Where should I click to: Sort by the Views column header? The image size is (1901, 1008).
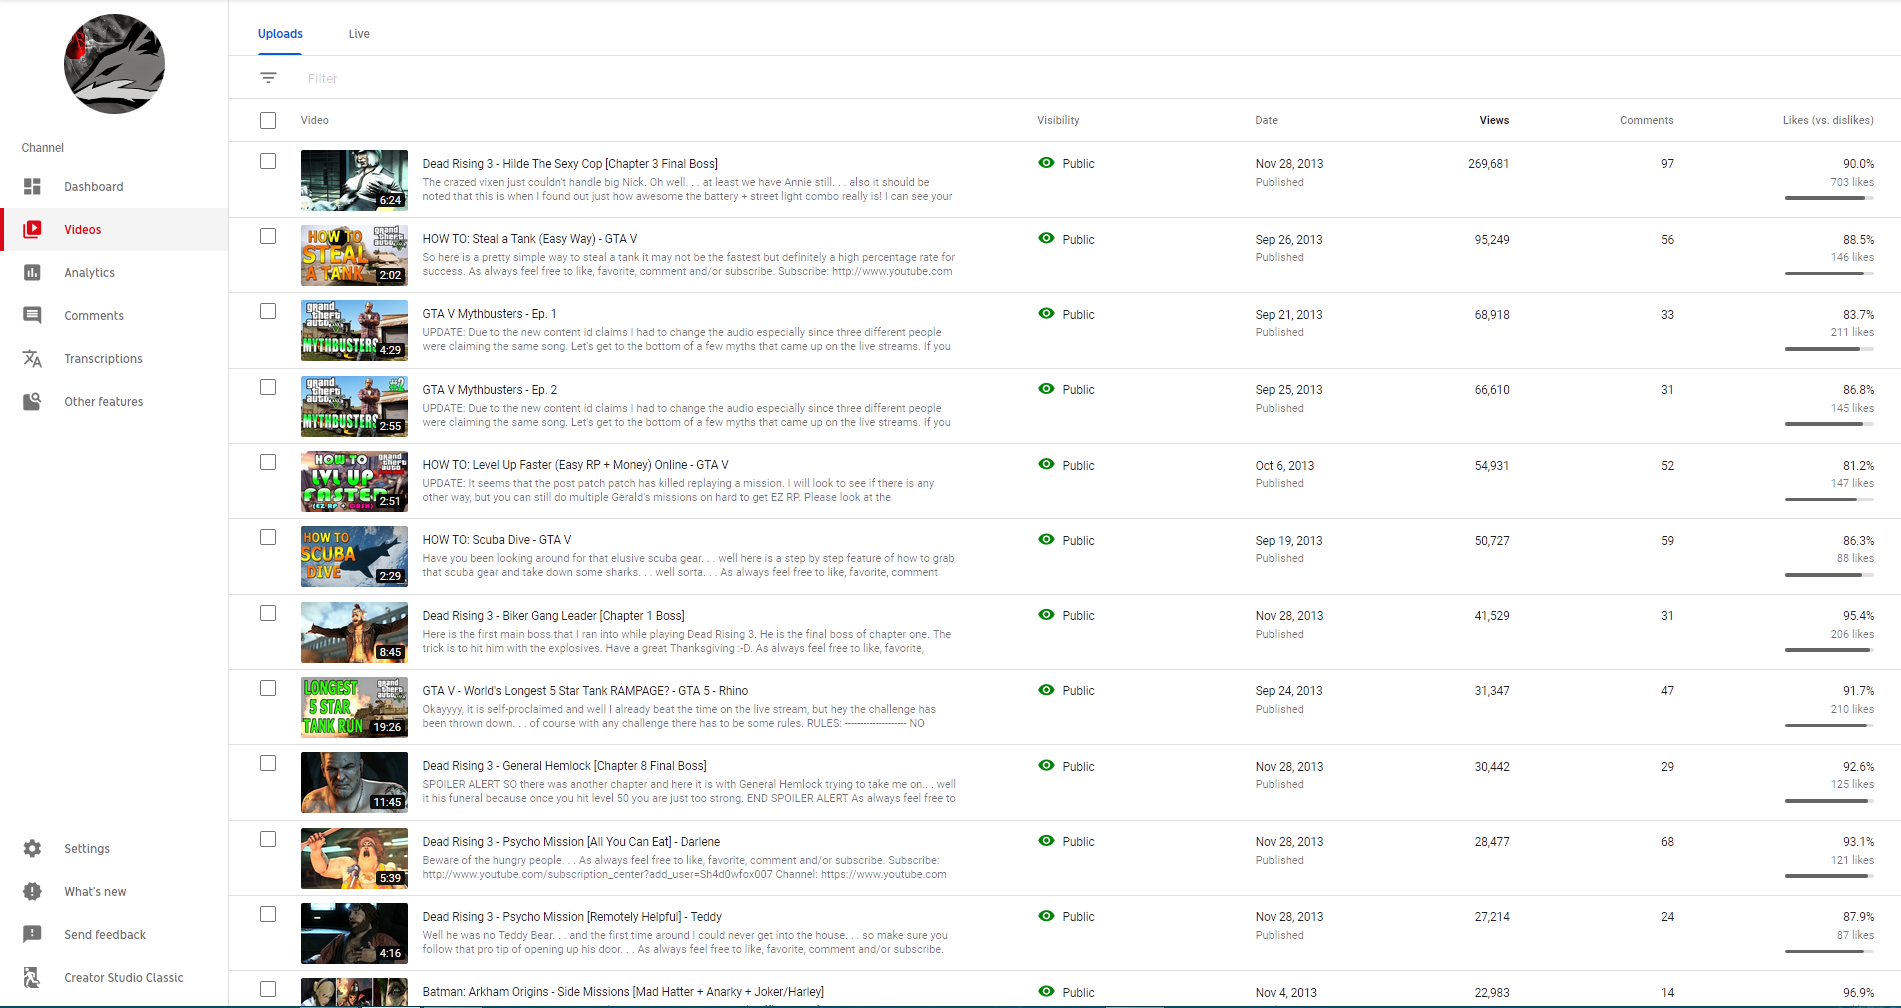pyautogui.click(x=1494, y=120)
